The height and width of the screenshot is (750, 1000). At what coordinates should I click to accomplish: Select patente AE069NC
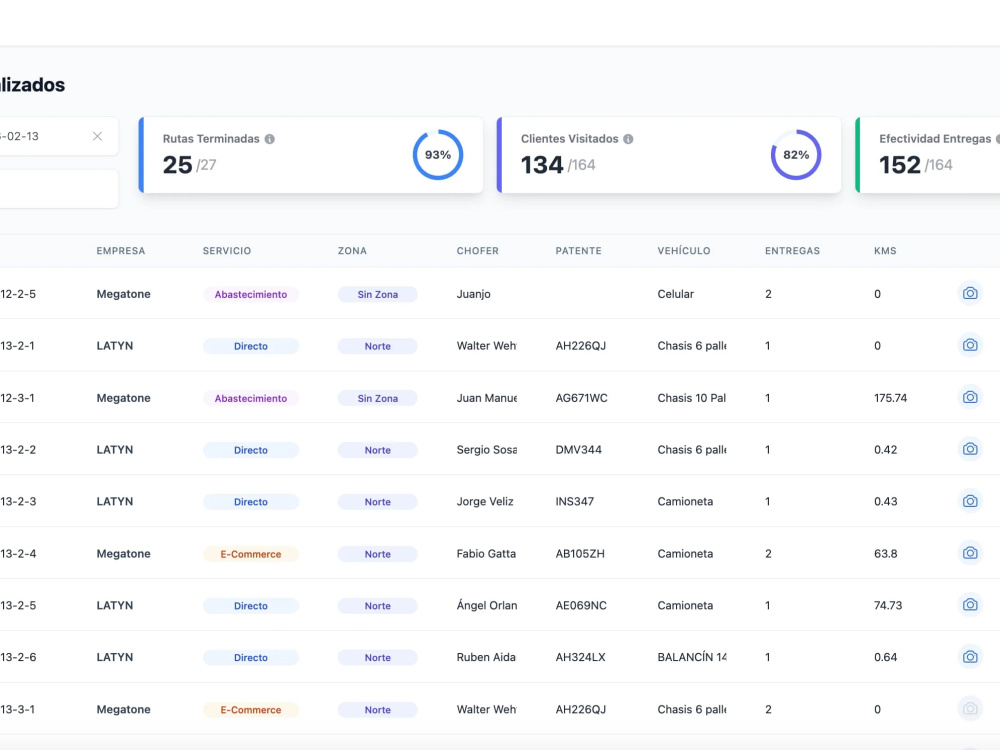(581, 605)
